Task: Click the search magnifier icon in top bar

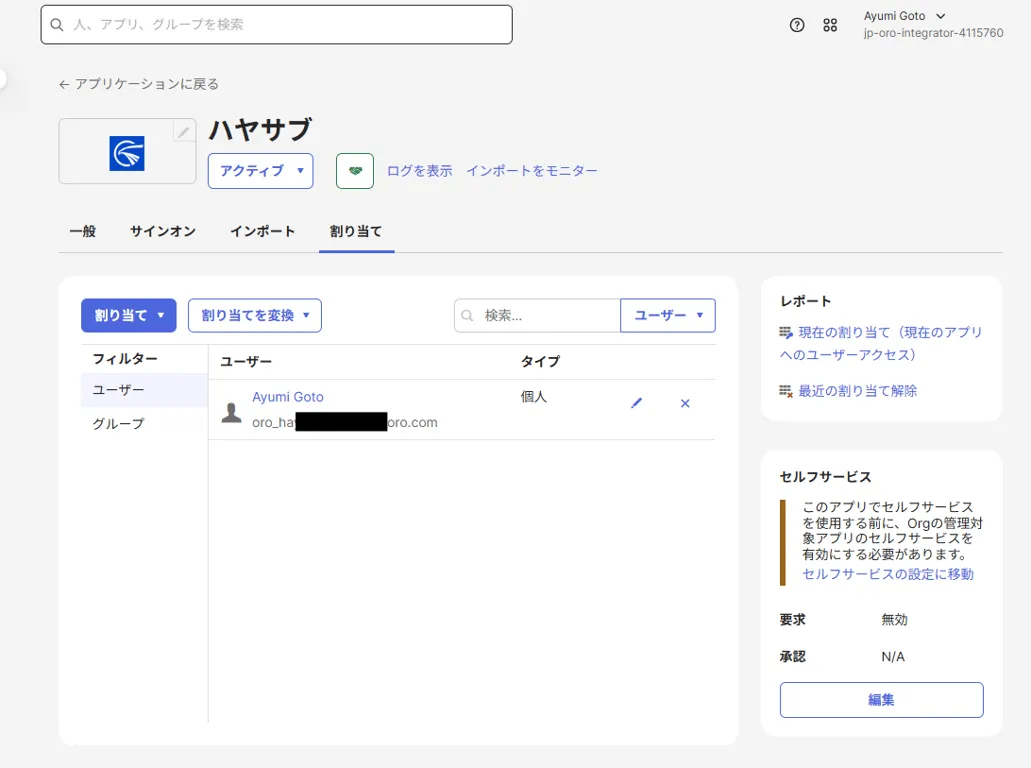Action: click(x=57, y=25)
